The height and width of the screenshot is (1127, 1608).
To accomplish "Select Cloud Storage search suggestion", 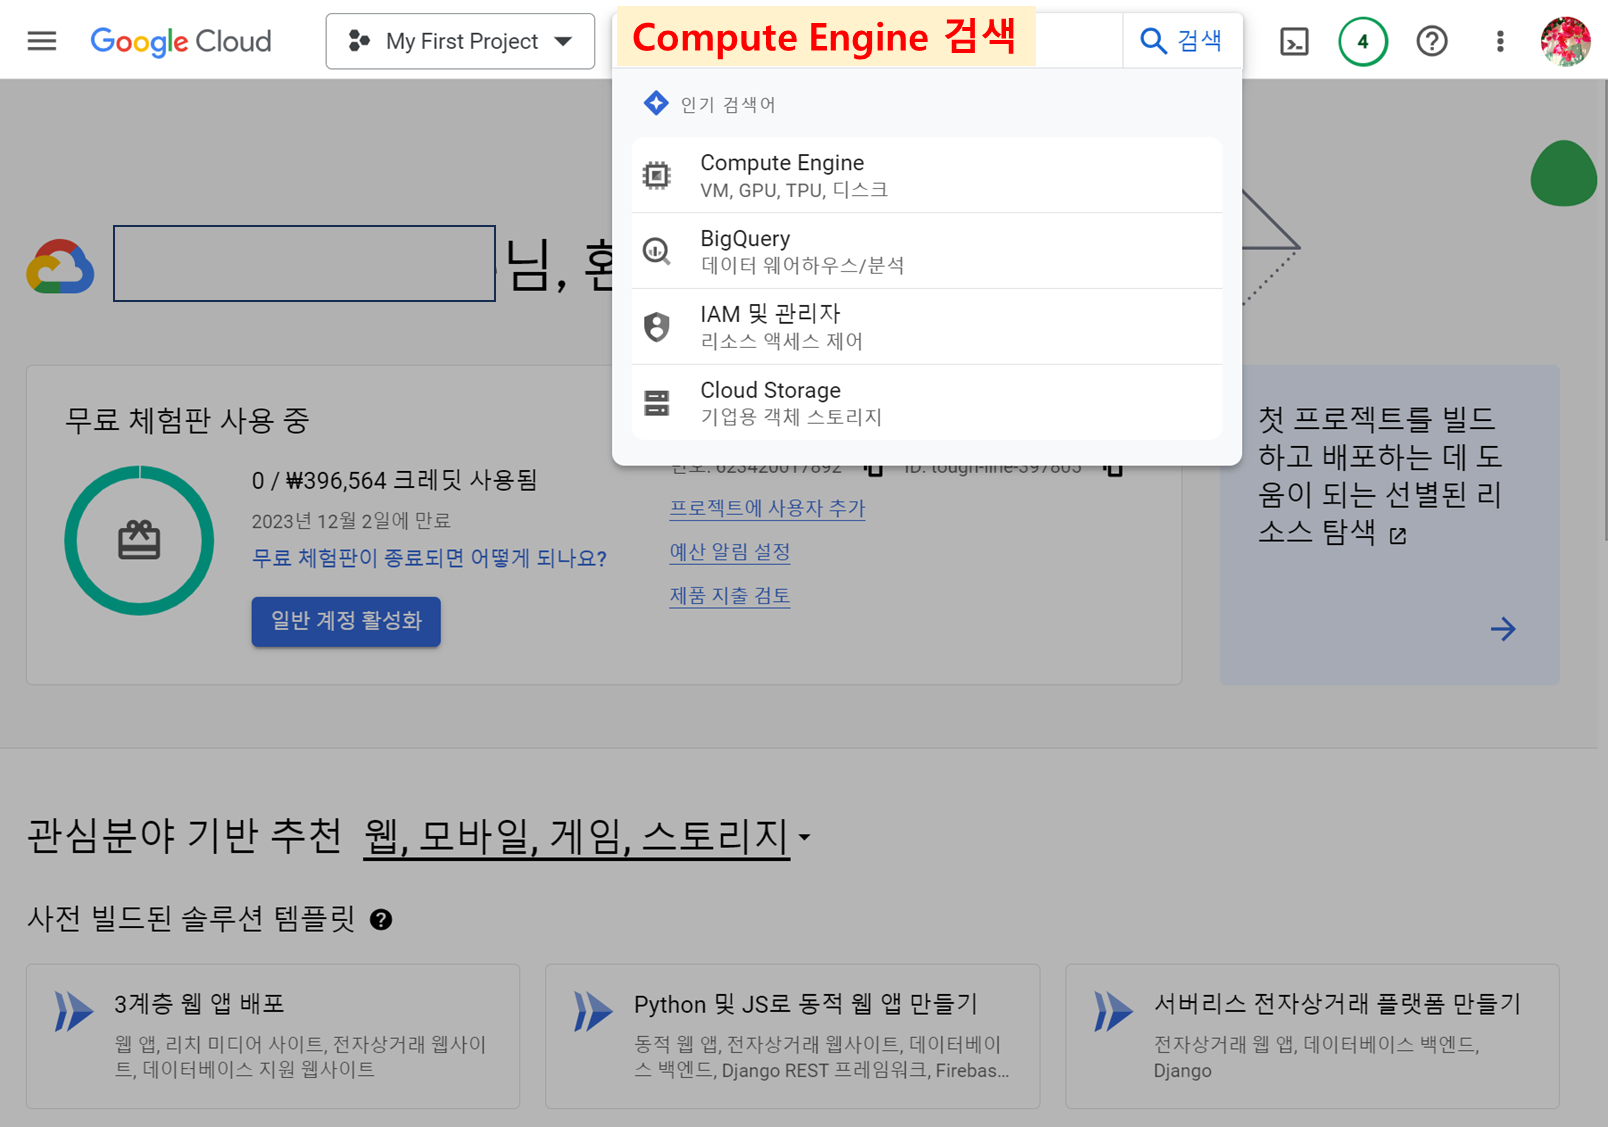I will click(x=927, y=402).
